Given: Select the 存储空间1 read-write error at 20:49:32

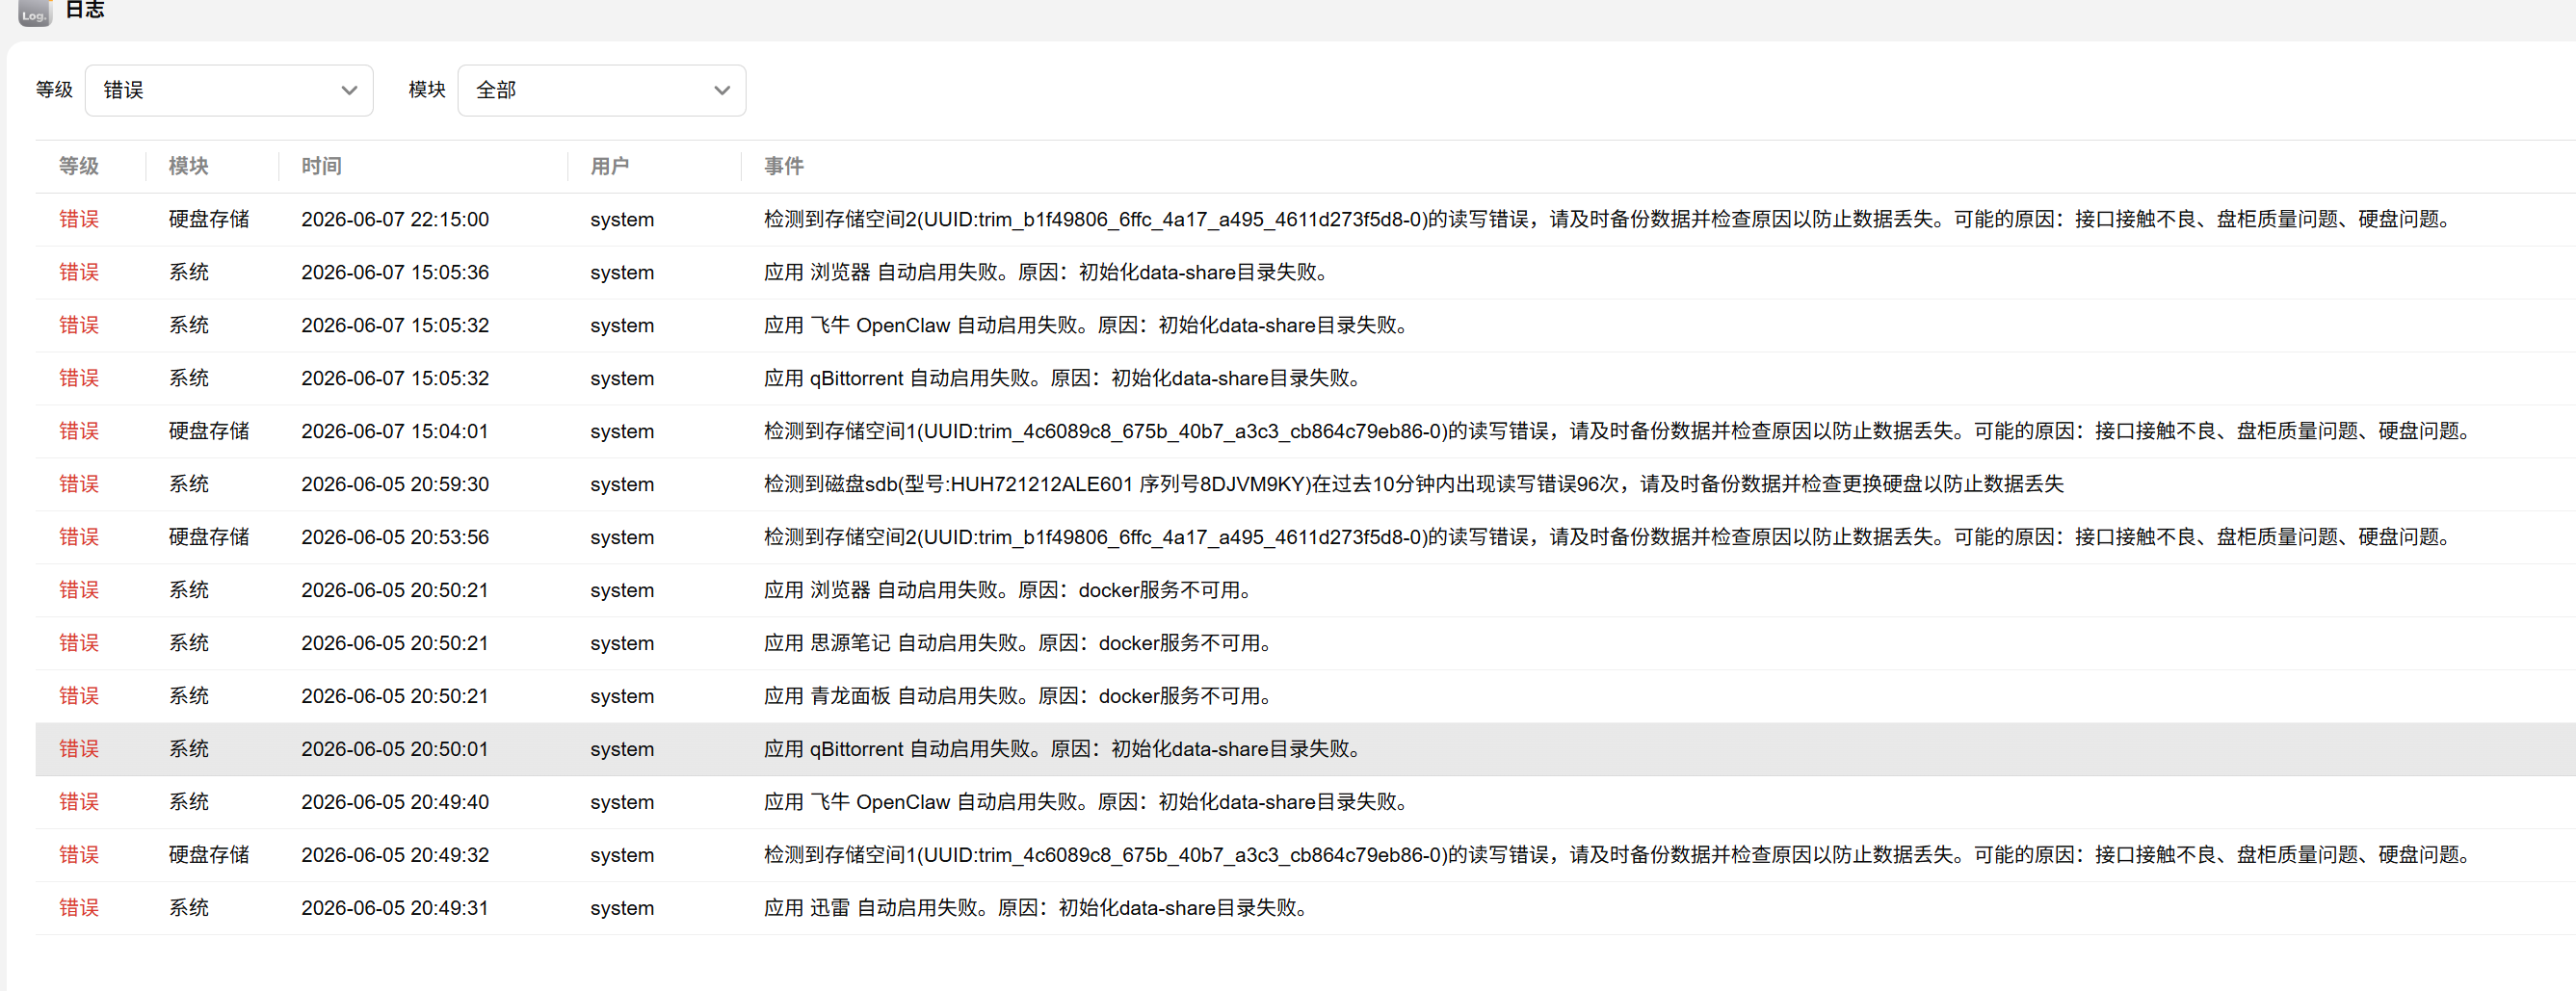Looking at the screenshot, I should [x=1619, y=855].
